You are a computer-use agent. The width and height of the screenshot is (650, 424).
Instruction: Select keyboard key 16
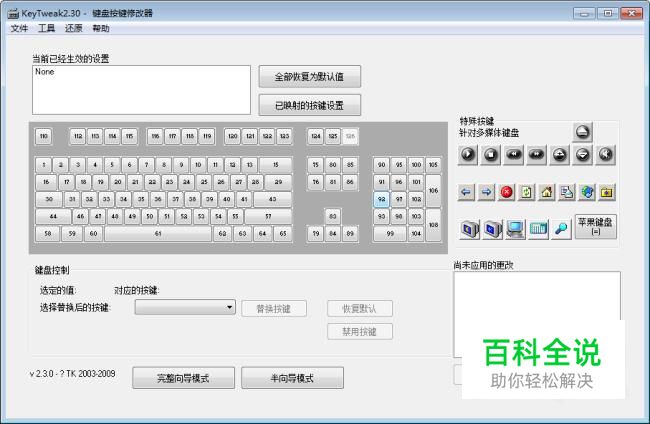coord(46,182)
